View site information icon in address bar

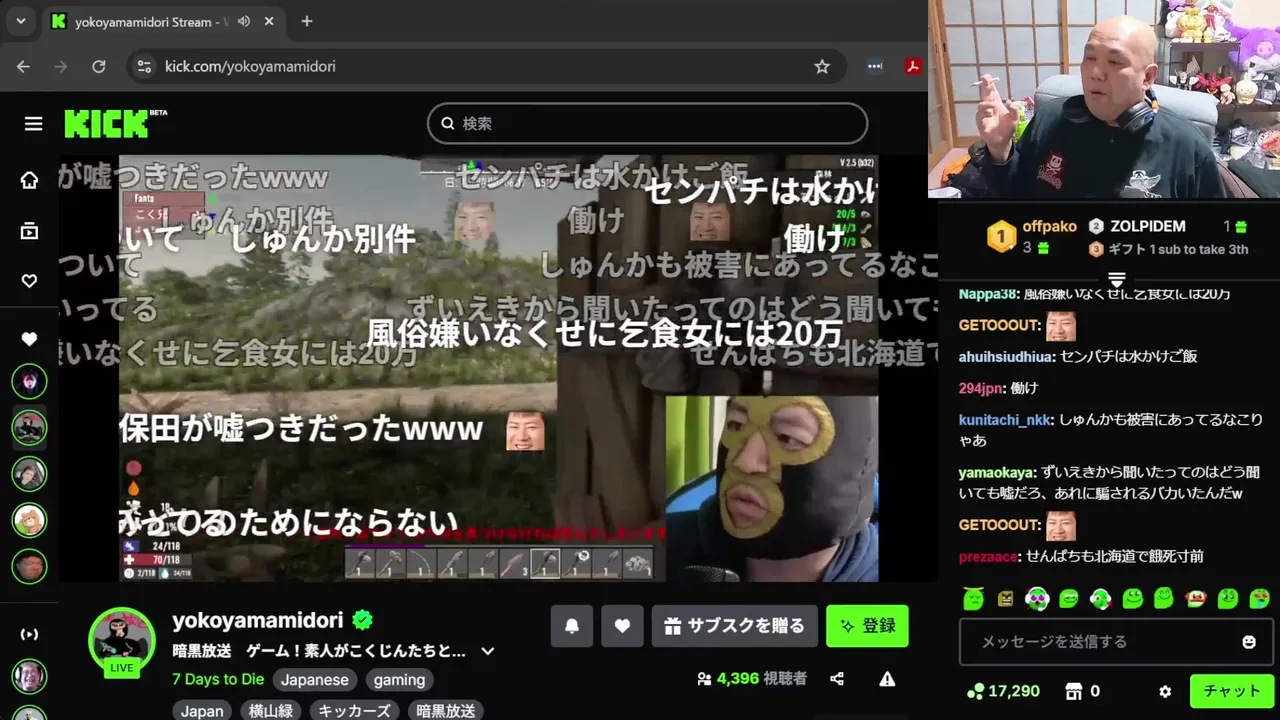[x=144, y=66]
